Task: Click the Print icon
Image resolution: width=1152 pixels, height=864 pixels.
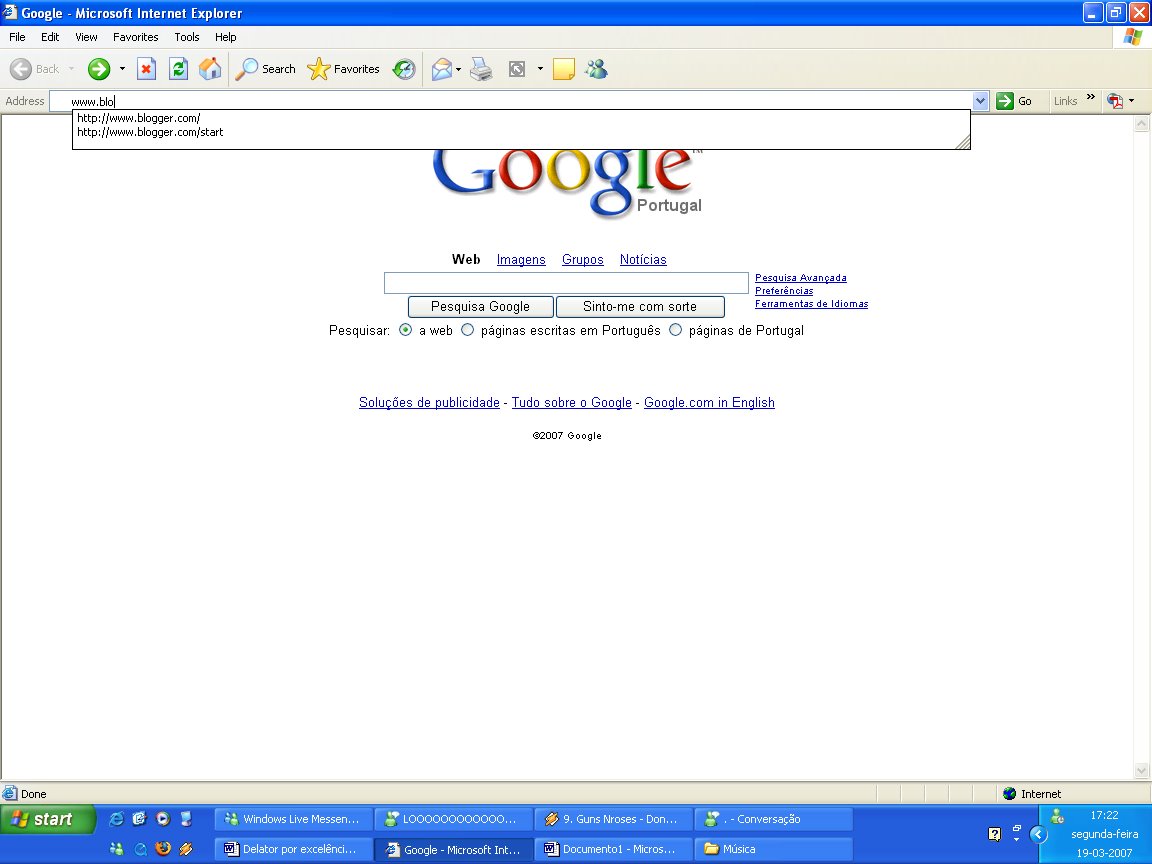Action: click(481, 69)
